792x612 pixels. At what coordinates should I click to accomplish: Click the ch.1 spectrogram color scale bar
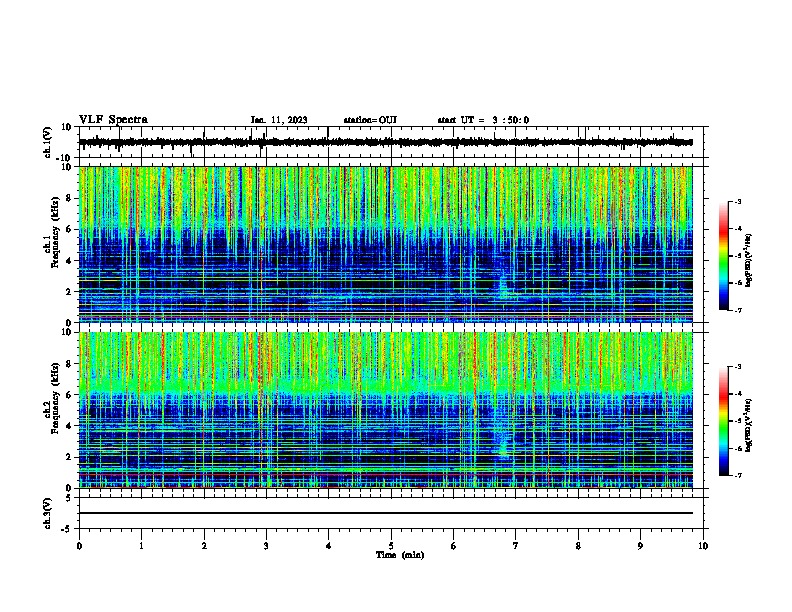click(x=724, y=256)
